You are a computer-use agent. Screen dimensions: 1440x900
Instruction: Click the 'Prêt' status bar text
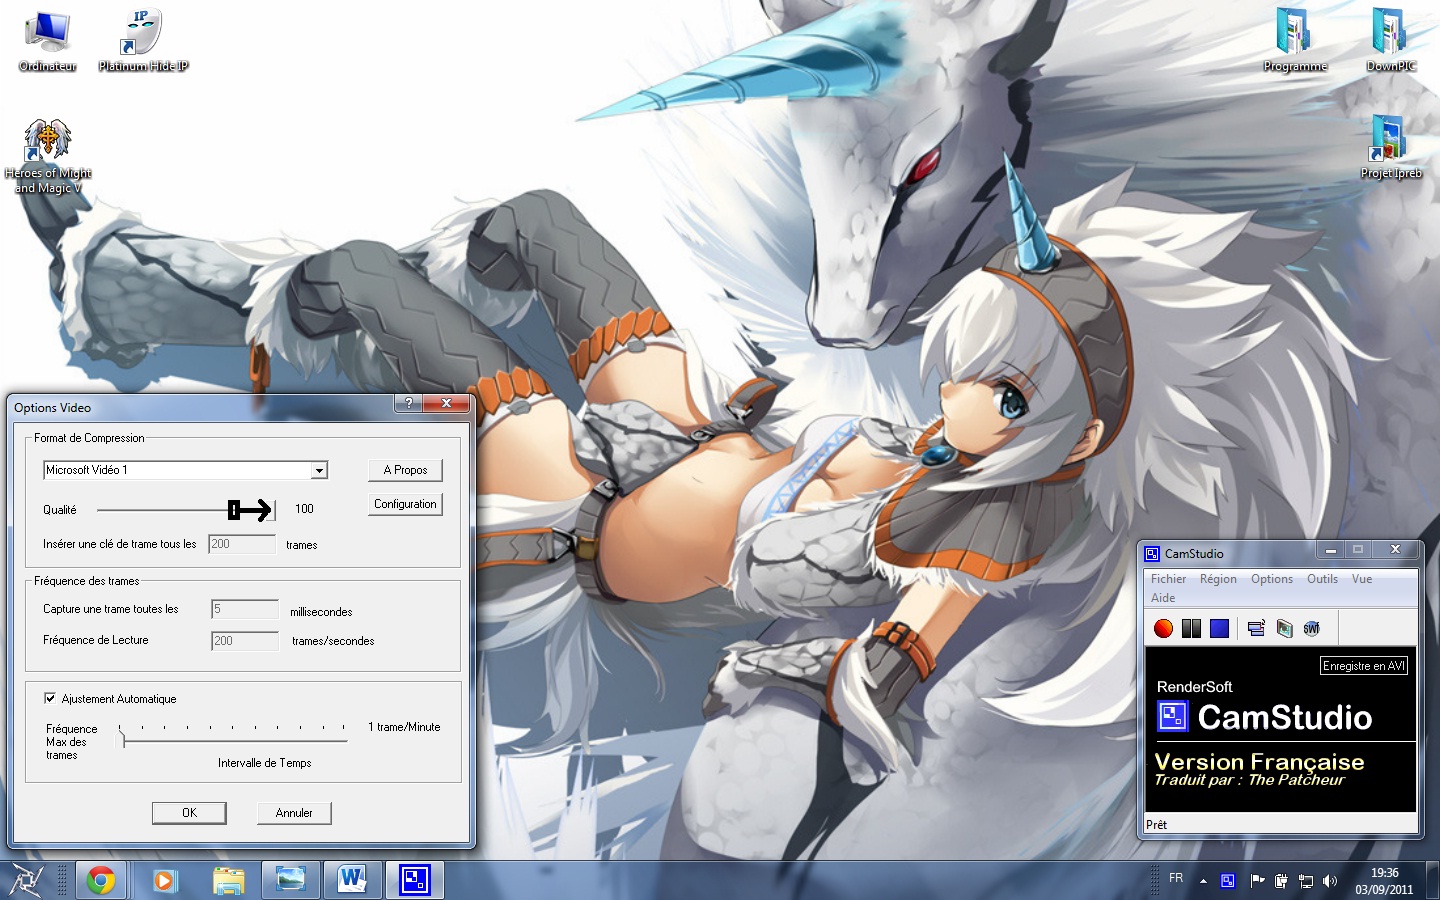tap(1156, 825)
